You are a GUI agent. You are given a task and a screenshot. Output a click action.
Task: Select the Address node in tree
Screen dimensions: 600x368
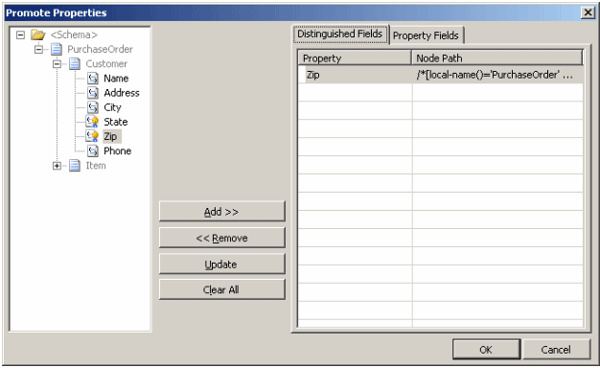pyautogui.click(x=121, y=93)
